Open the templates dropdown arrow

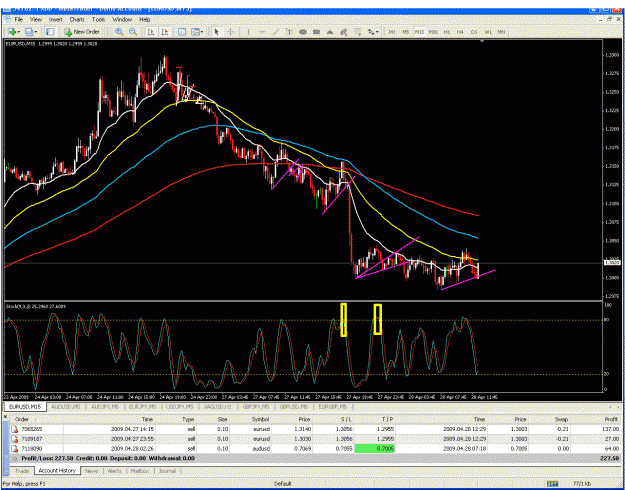point(202,32)
